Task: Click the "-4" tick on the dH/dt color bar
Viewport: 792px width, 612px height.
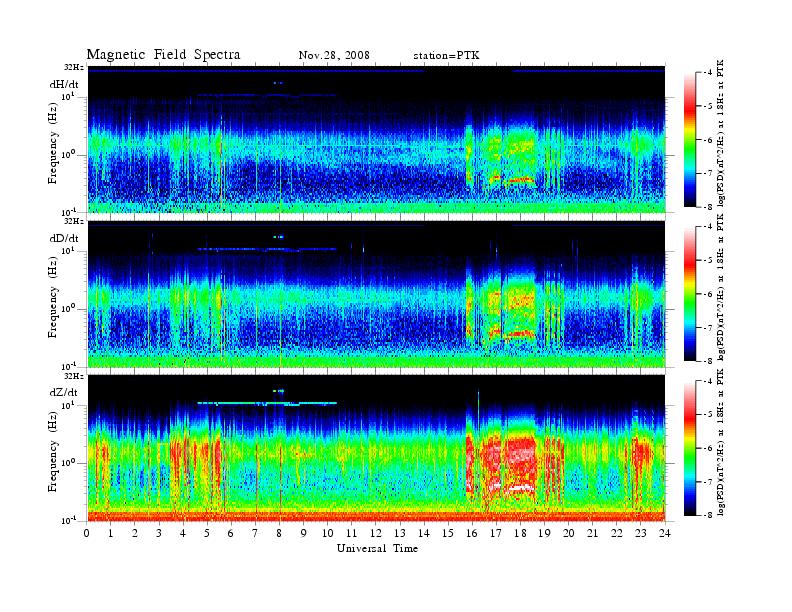Action: coord(709,73)
